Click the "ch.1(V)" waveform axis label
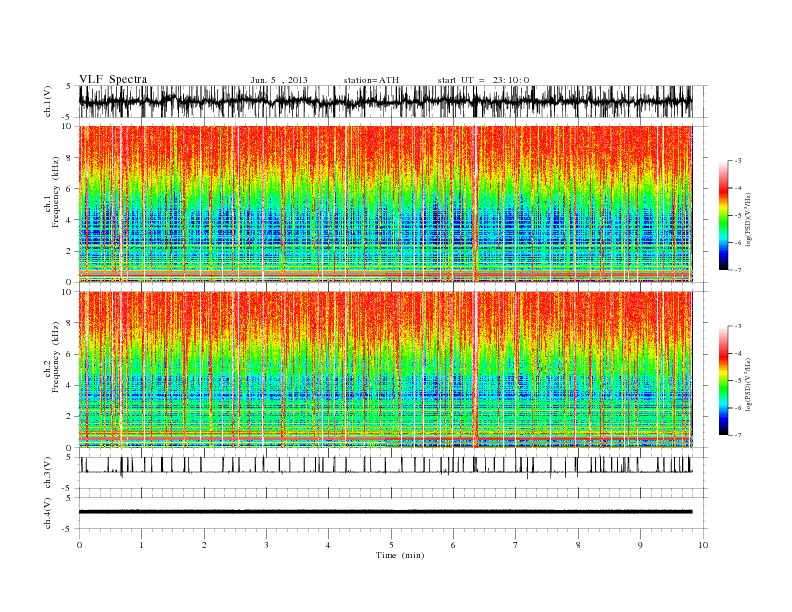 (x=48, y=101)
